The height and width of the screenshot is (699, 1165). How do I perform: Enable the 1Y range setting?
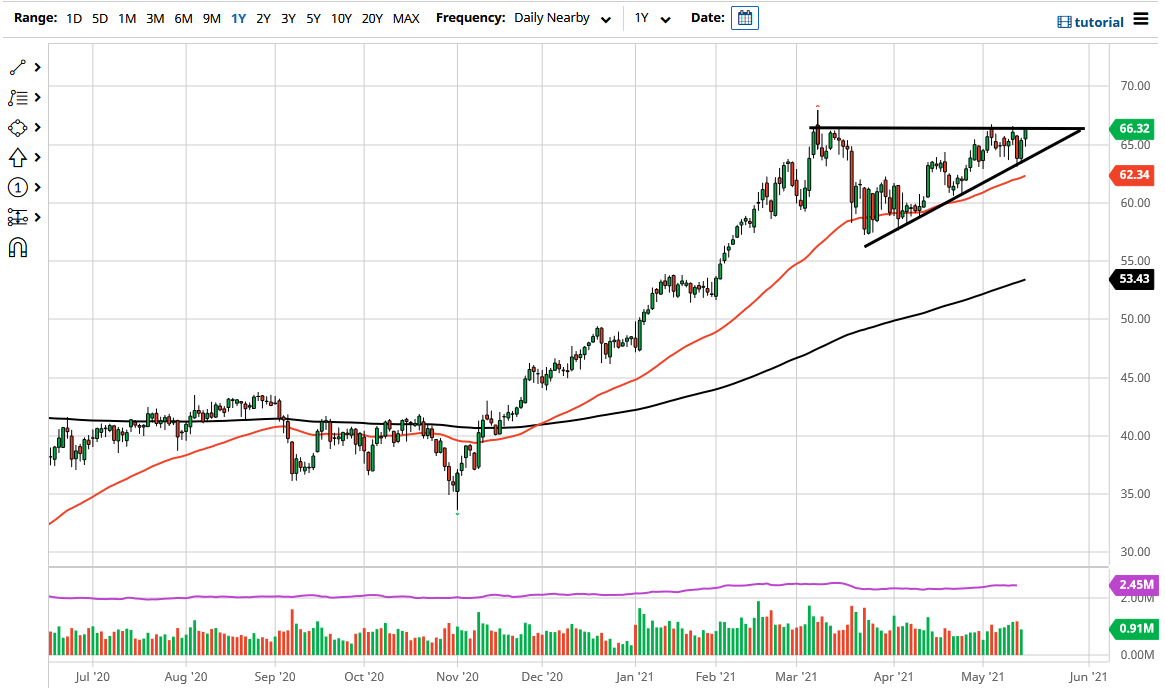click(x=238, y=18)
